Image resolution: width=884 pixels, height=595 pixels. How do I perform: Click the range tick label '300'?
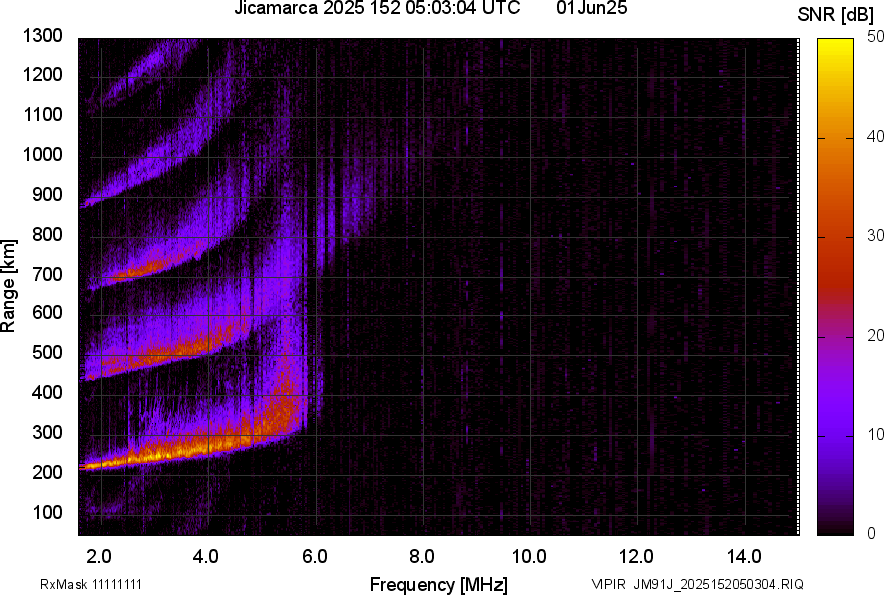pyautogui.click(x=47, y=433)
